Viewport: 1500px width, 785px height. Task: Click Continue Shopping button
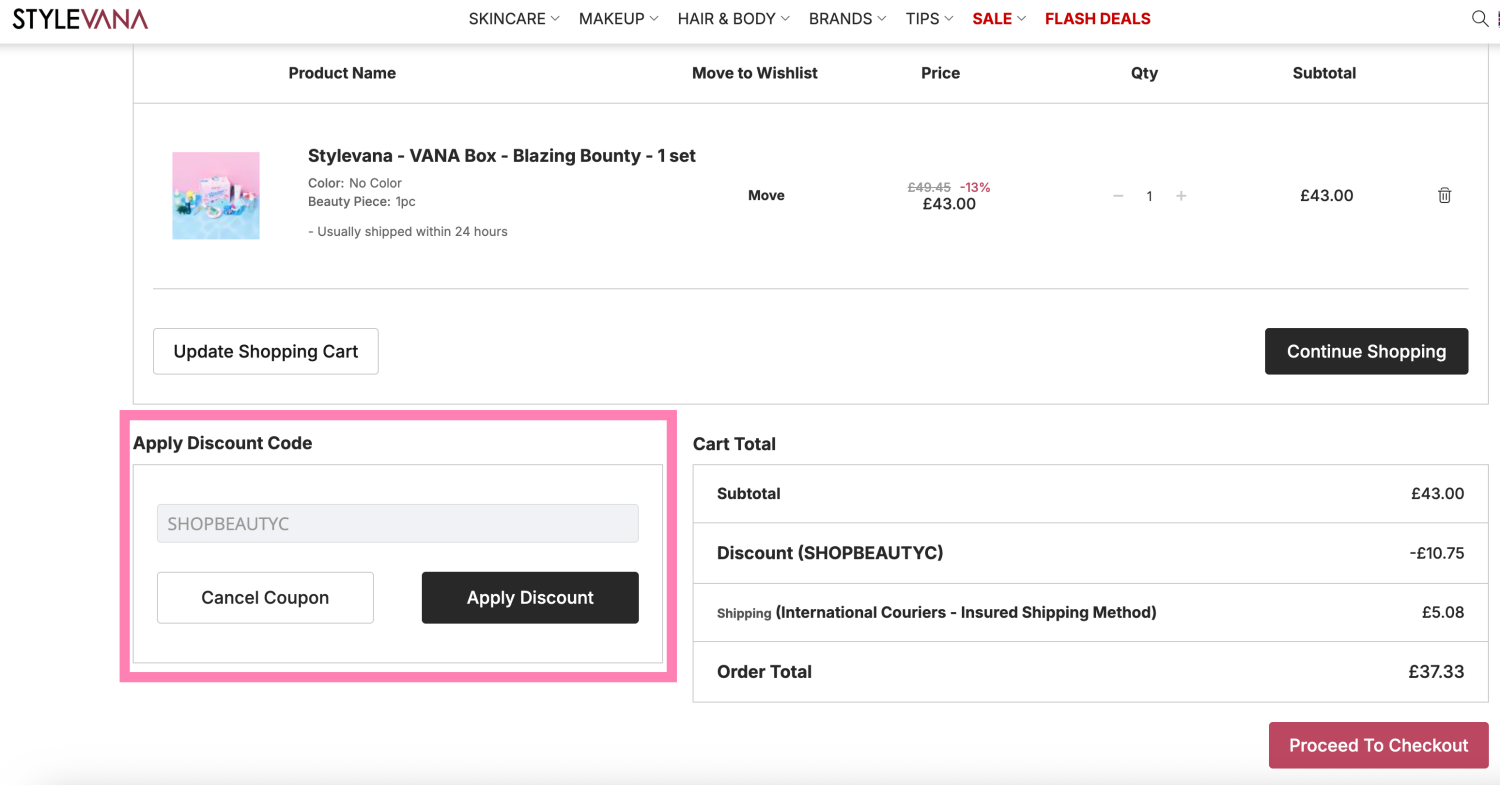coord(1367,351)
